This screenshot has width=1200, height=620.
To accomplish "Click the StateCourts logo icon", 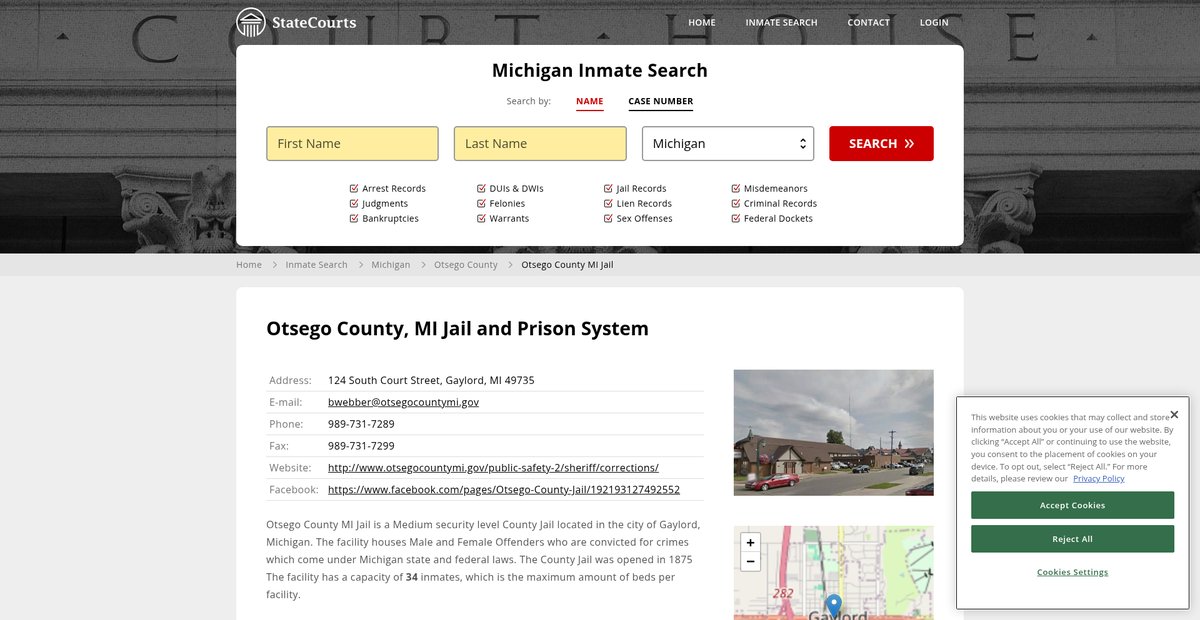I will 251,22.
